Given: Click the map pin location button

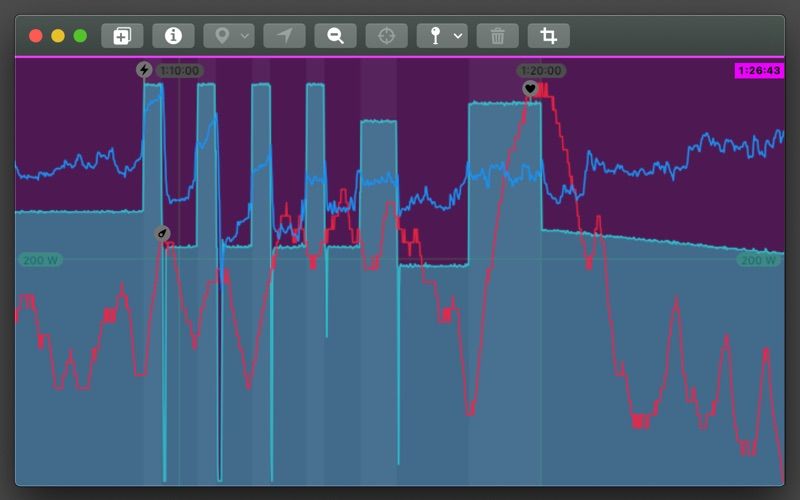Looking at the screenshot, I should [x=222, y=36].
